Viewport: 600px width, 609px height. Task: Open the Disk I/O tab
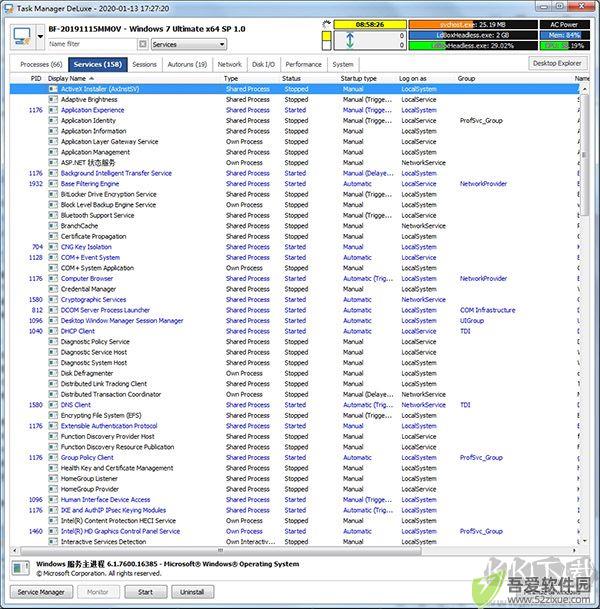tap(263, 64)
